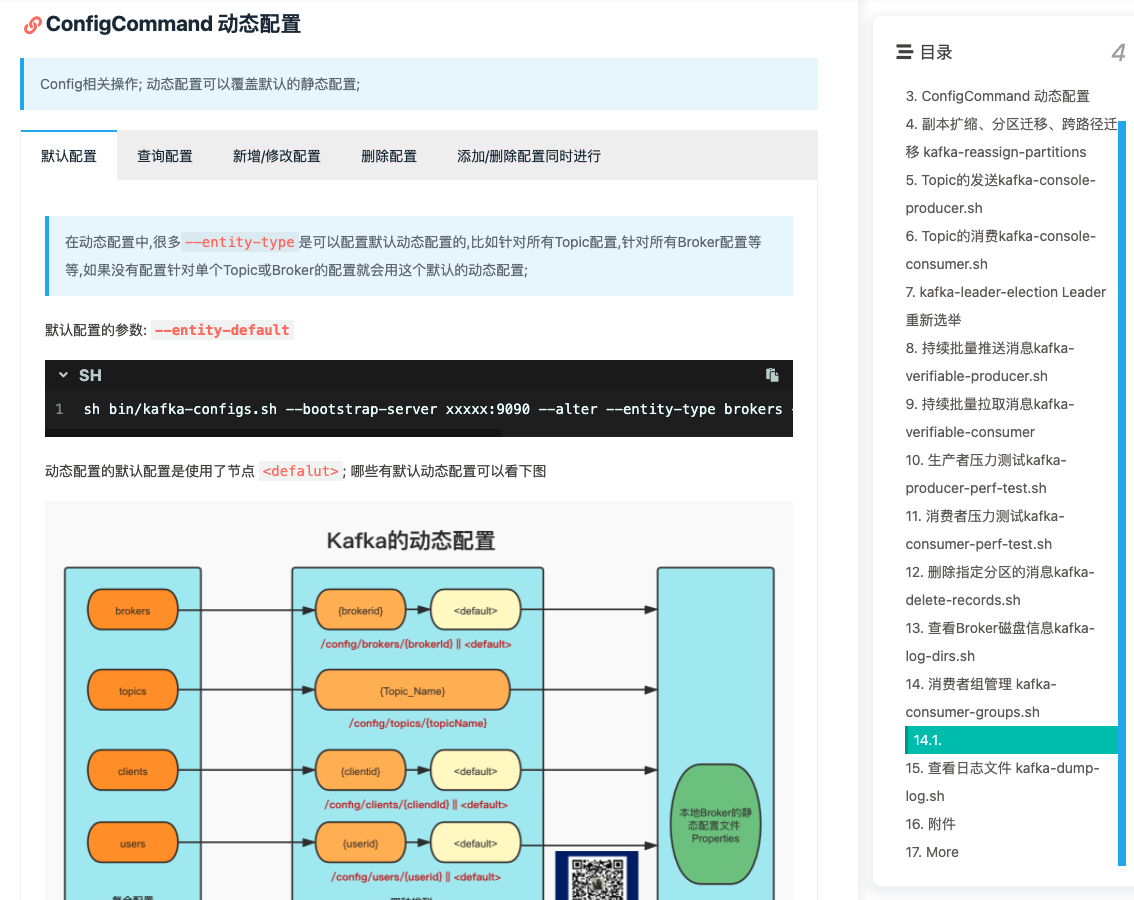This screenshot has width=1134, height=900.
Task: Go to 9. kafka-verifiable-consumer section
Action: [989, 418]
